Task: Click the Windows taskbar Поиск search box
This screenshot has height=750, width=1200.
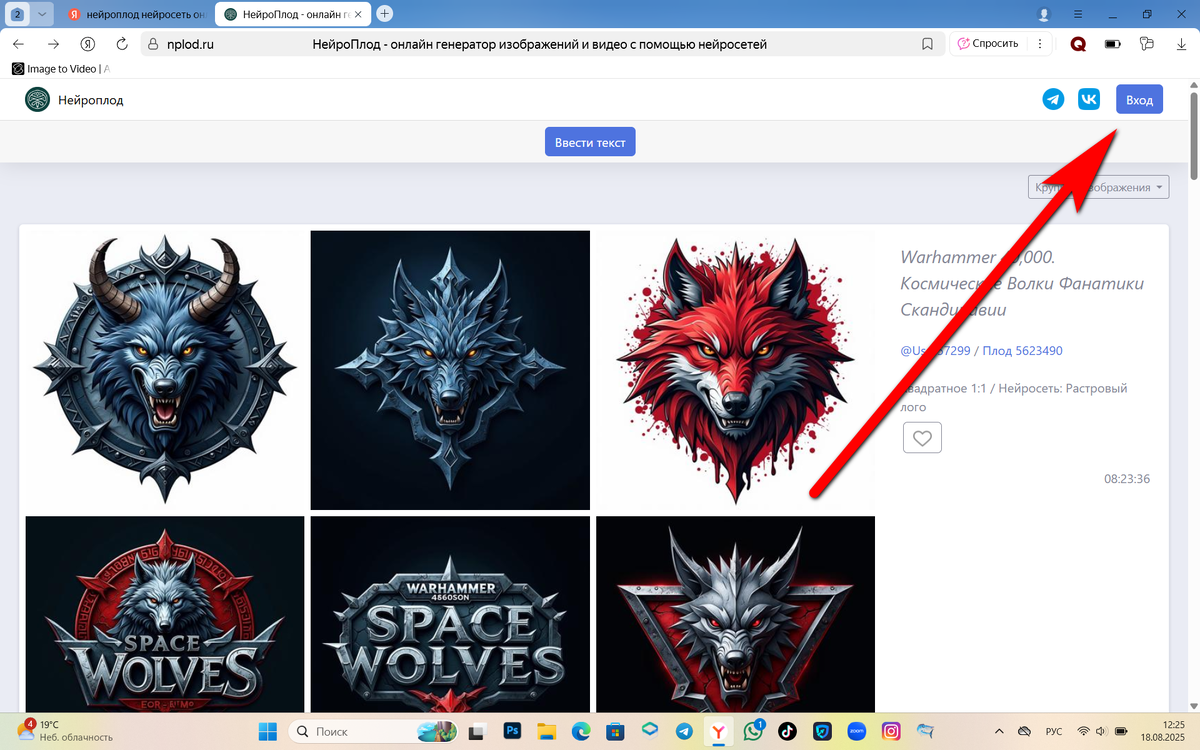Action: [x=374, y=731]
